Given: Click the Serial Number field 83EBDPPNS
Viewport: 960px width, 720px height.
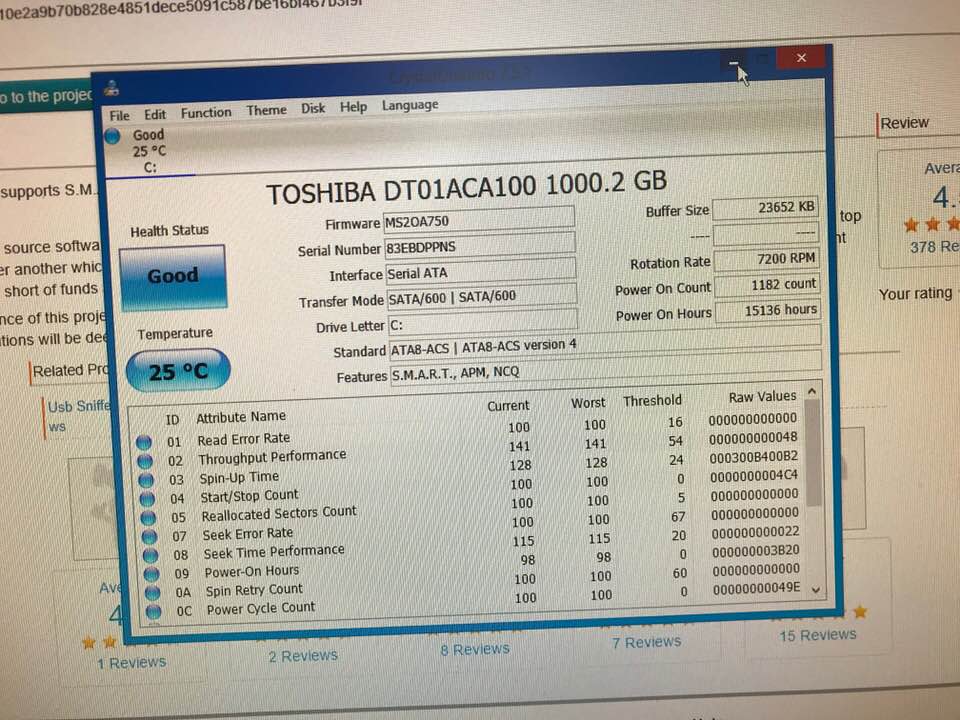Looking at the screenshot, I should pyautogui.click(x=480, y=246).
